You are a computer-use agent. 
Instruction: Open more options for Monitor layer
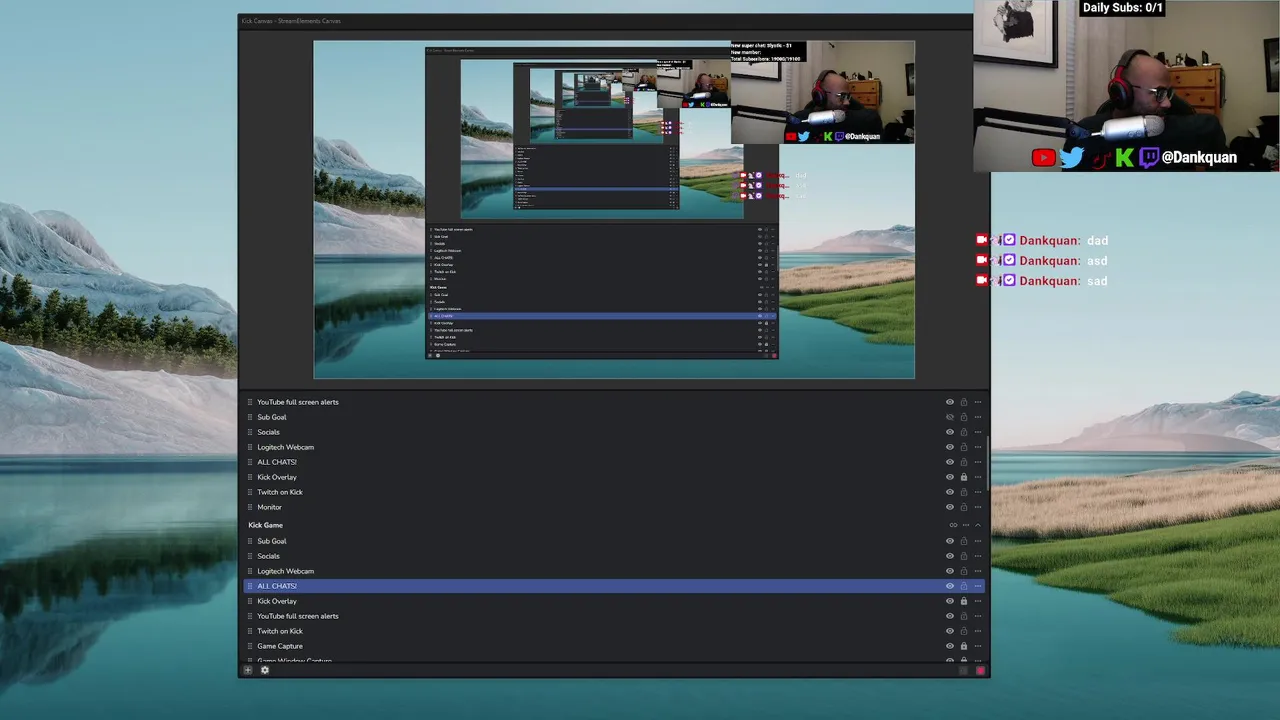(x=978, y=507)
